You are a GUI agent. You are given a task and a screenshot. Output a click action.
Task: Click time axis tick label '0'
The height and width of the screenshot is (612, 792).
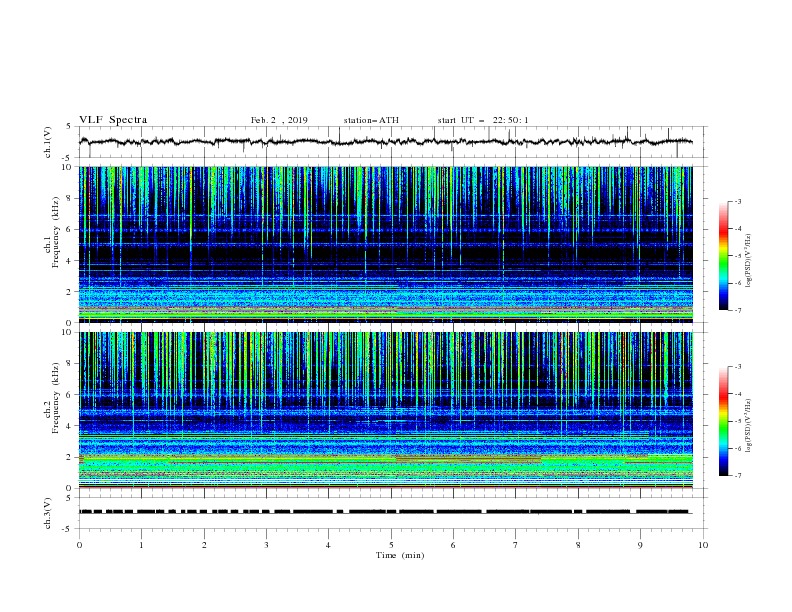tap(79, 545)
